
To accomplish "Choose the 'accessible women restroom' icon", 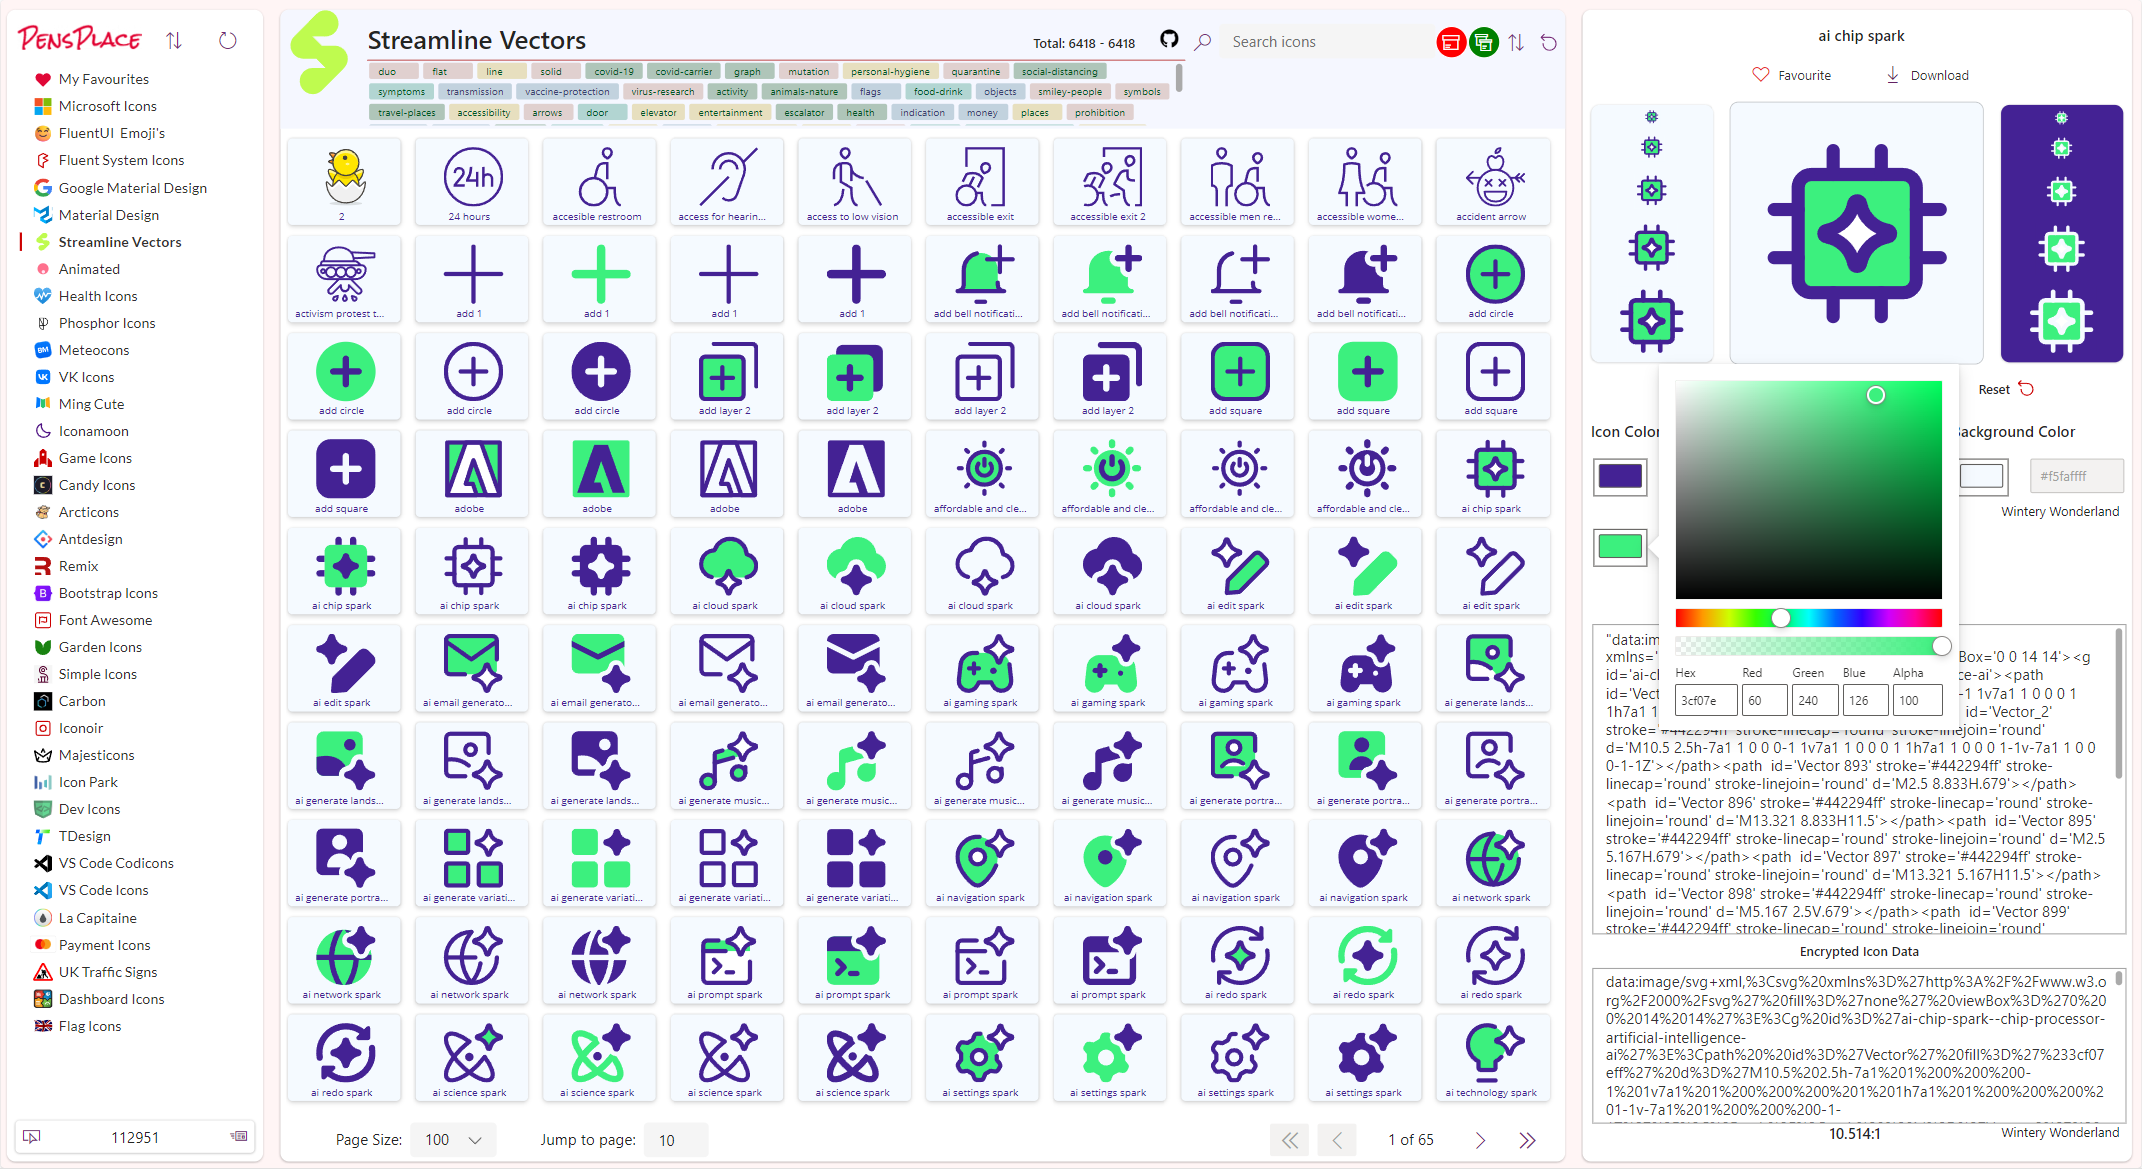I will [x=1366, y=183].
